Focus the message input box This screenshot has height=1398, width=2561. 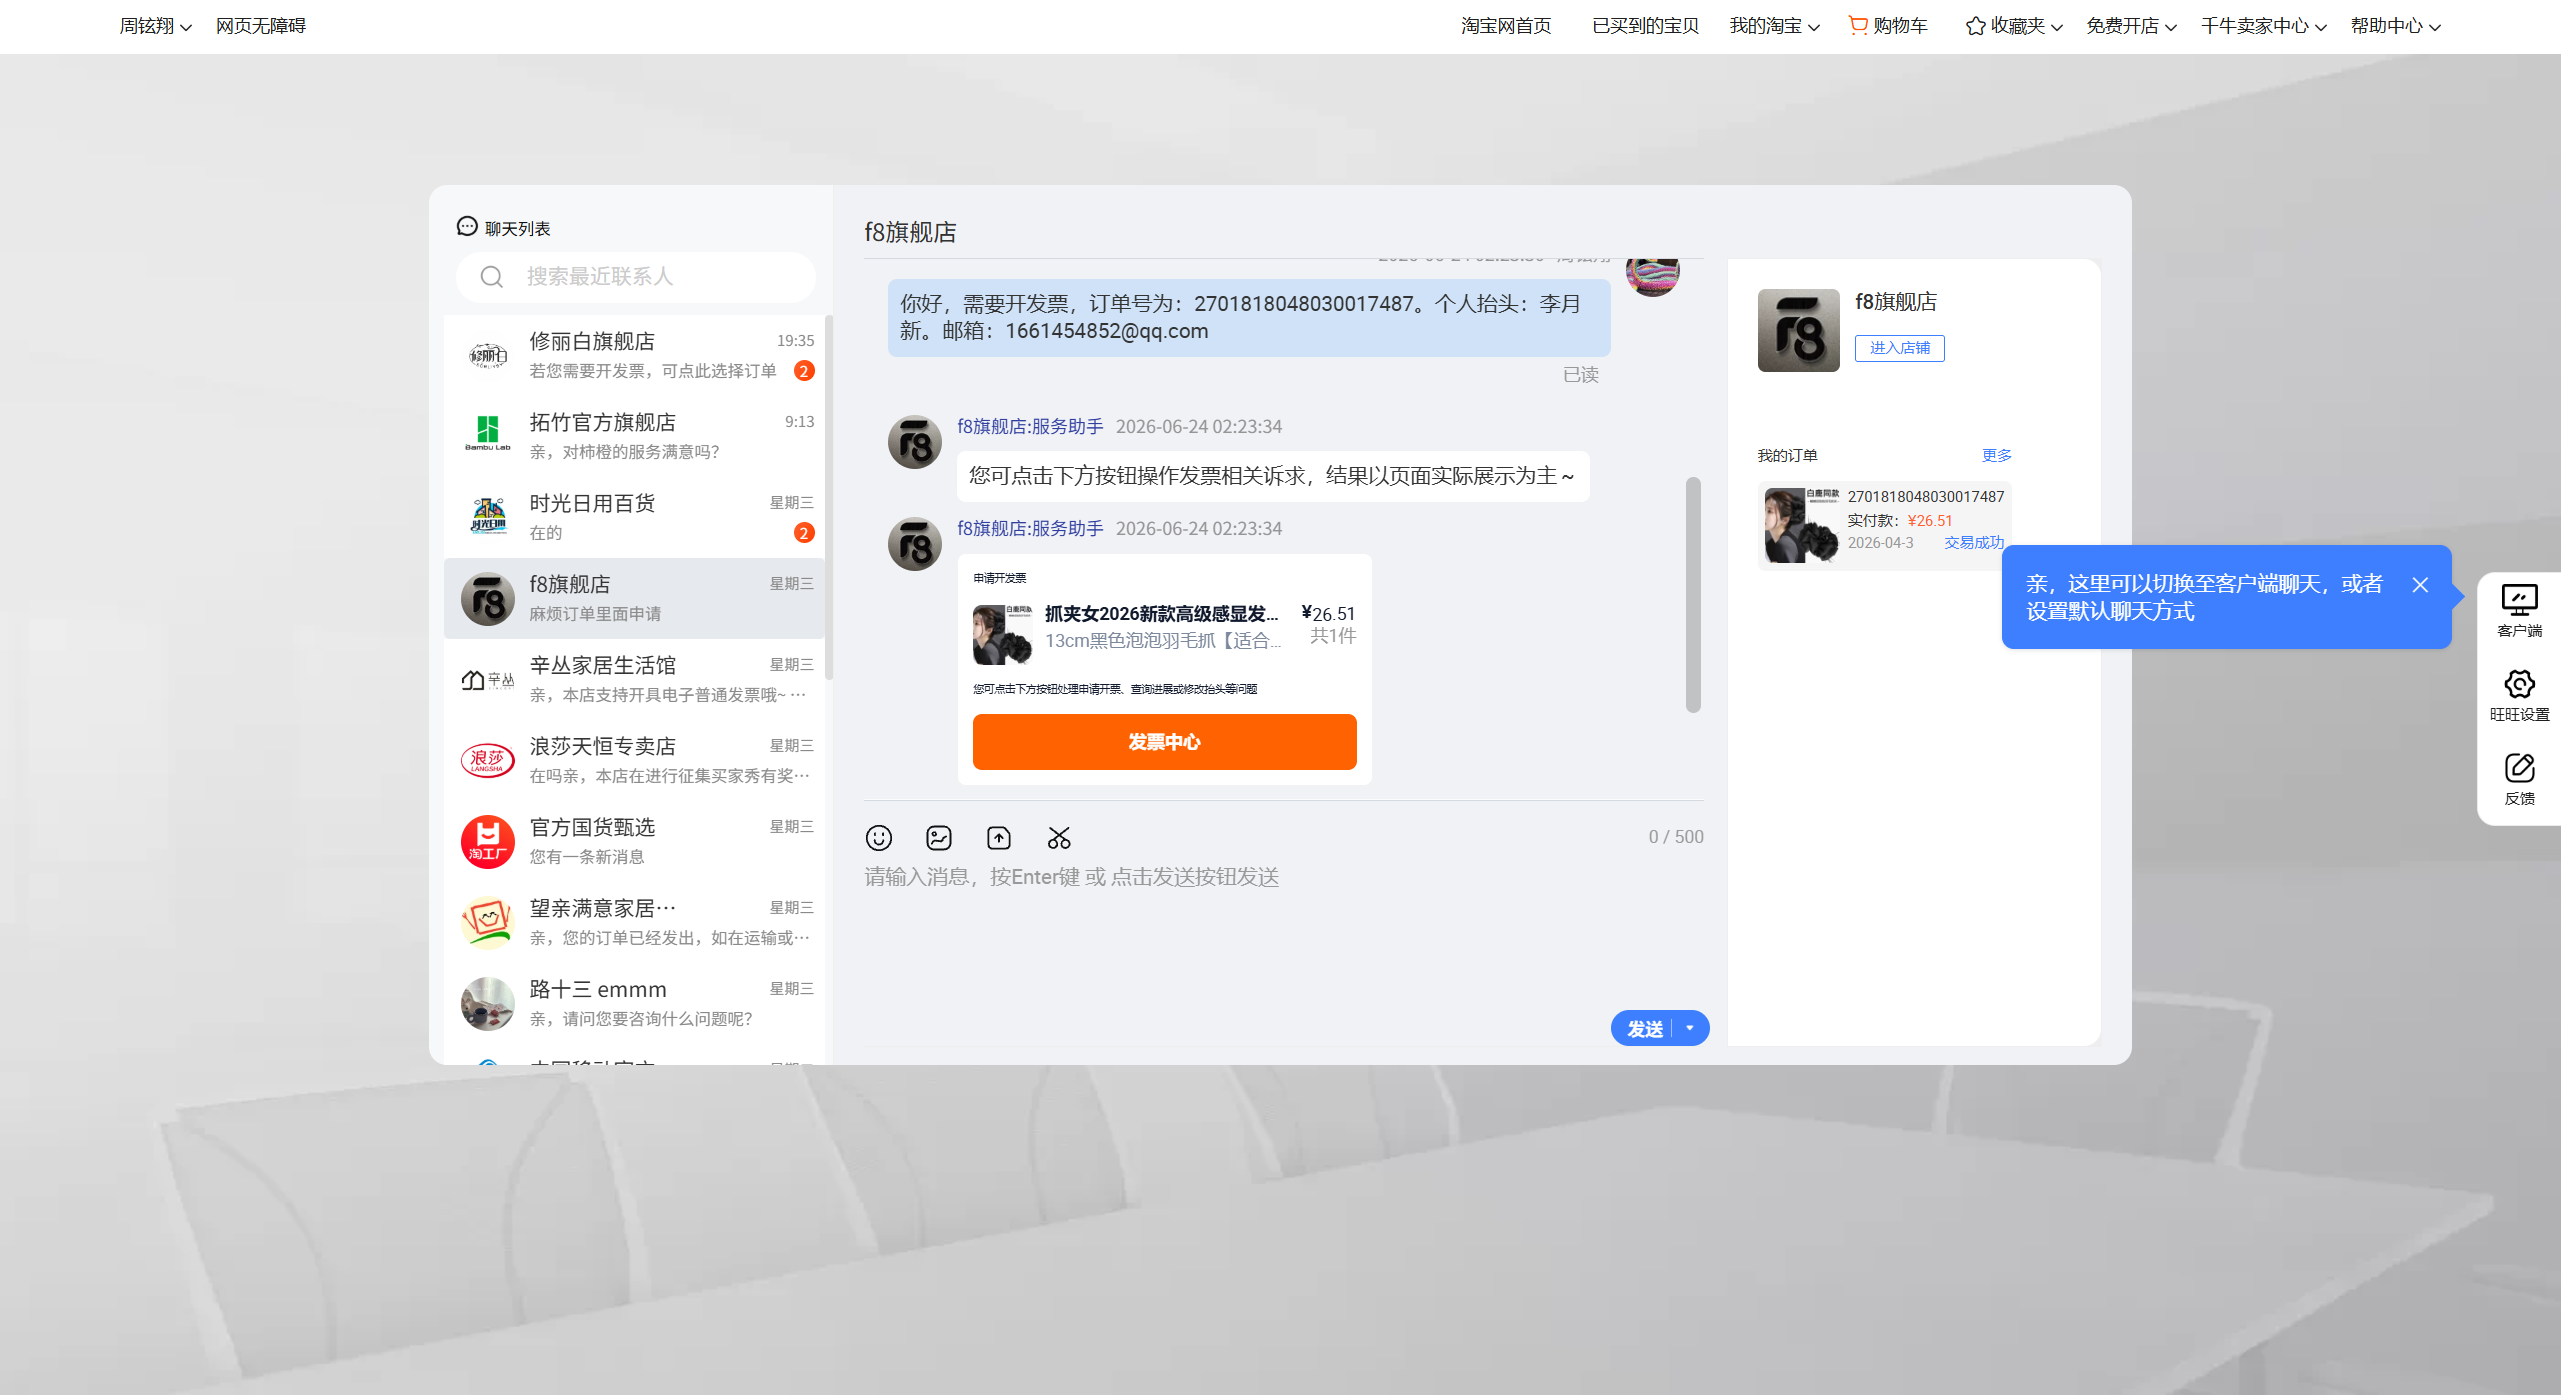pyautogui.click(x=1284, y=930)
